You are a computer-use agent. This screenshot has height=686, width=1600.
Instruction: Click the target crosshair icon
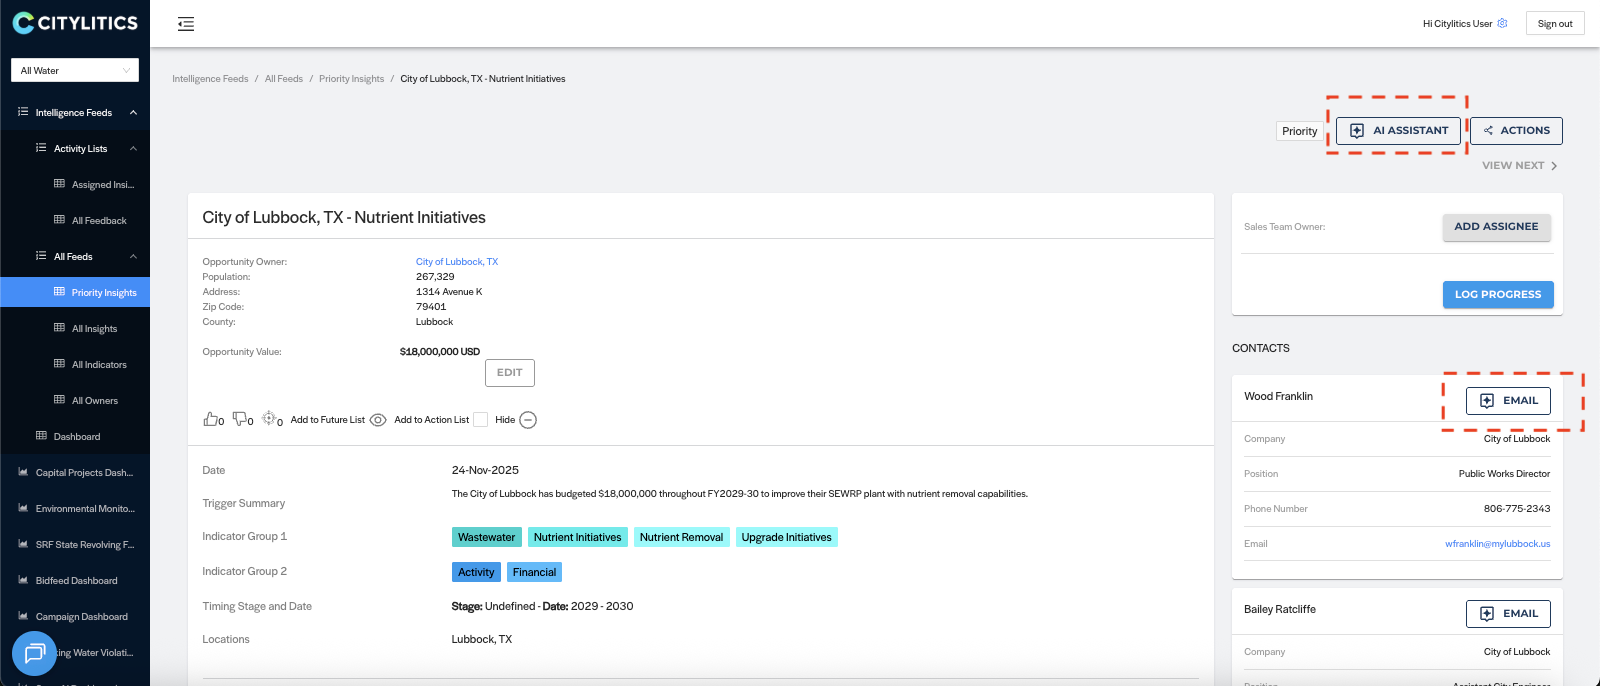click(269, 419)
